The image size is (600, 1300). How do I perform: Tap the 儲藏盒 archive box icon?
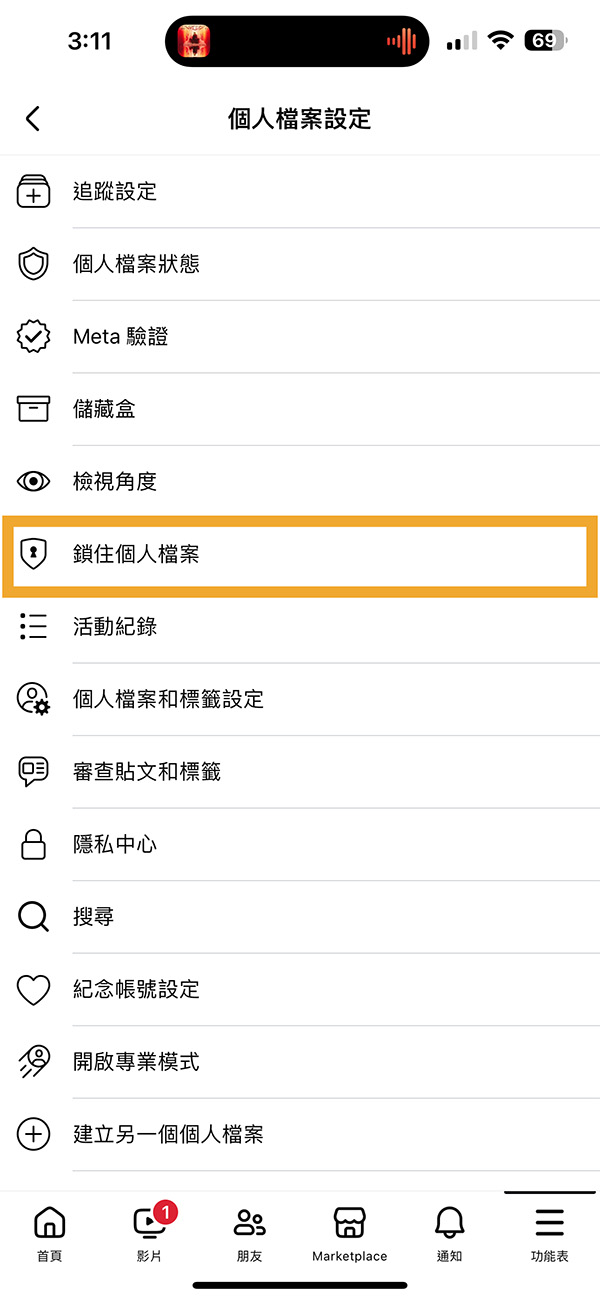click(x=33, y=409)
